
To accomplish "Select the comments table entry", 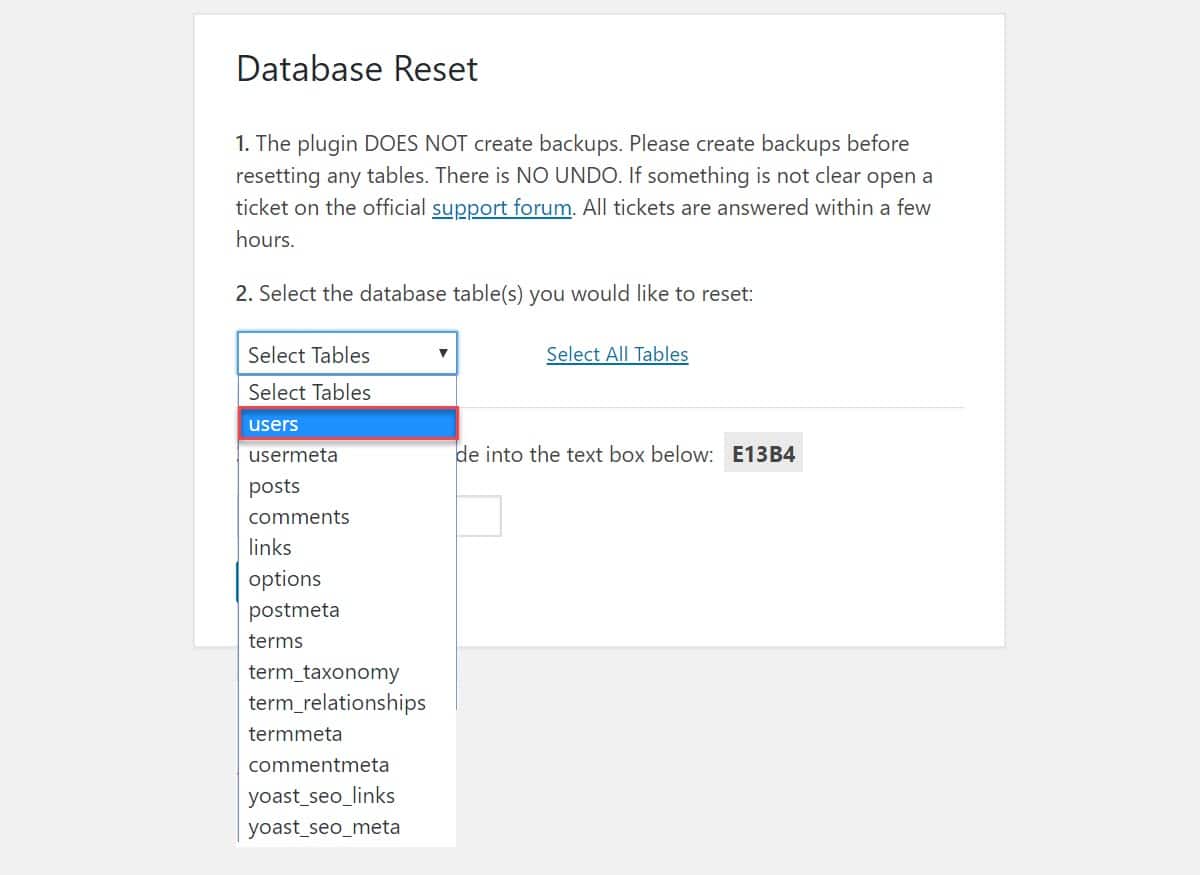I will click(347, 517).
